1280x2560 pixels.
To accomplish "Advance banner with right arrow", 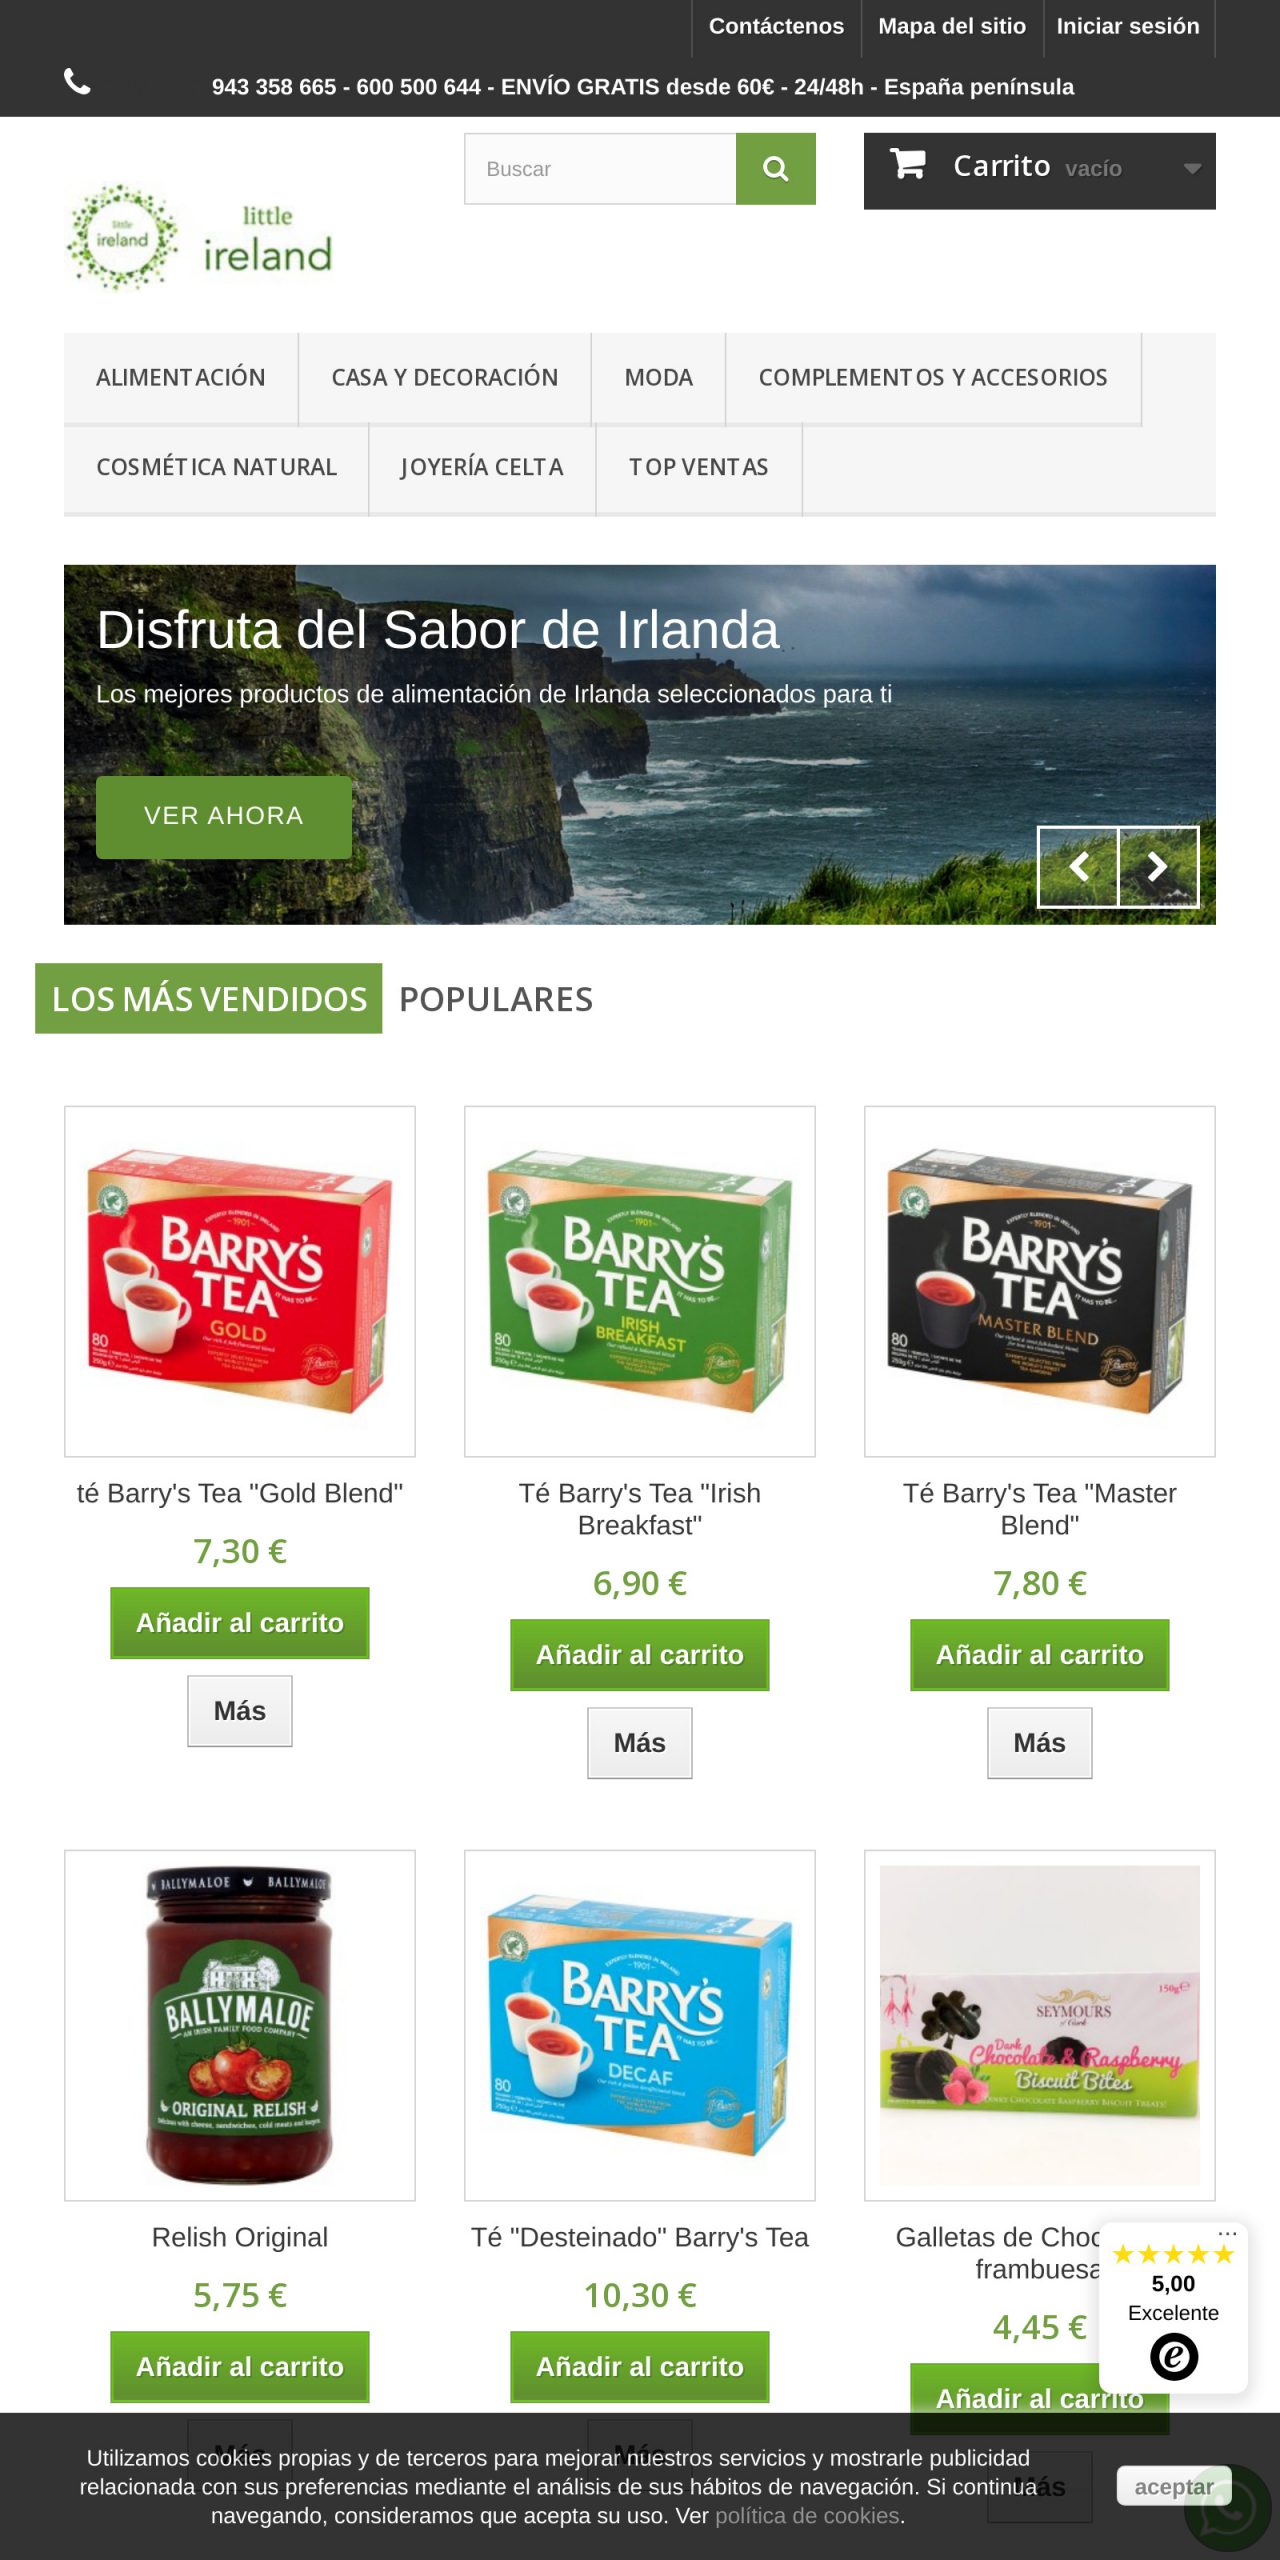I will pyautogui.click(x=1158, y=867).
